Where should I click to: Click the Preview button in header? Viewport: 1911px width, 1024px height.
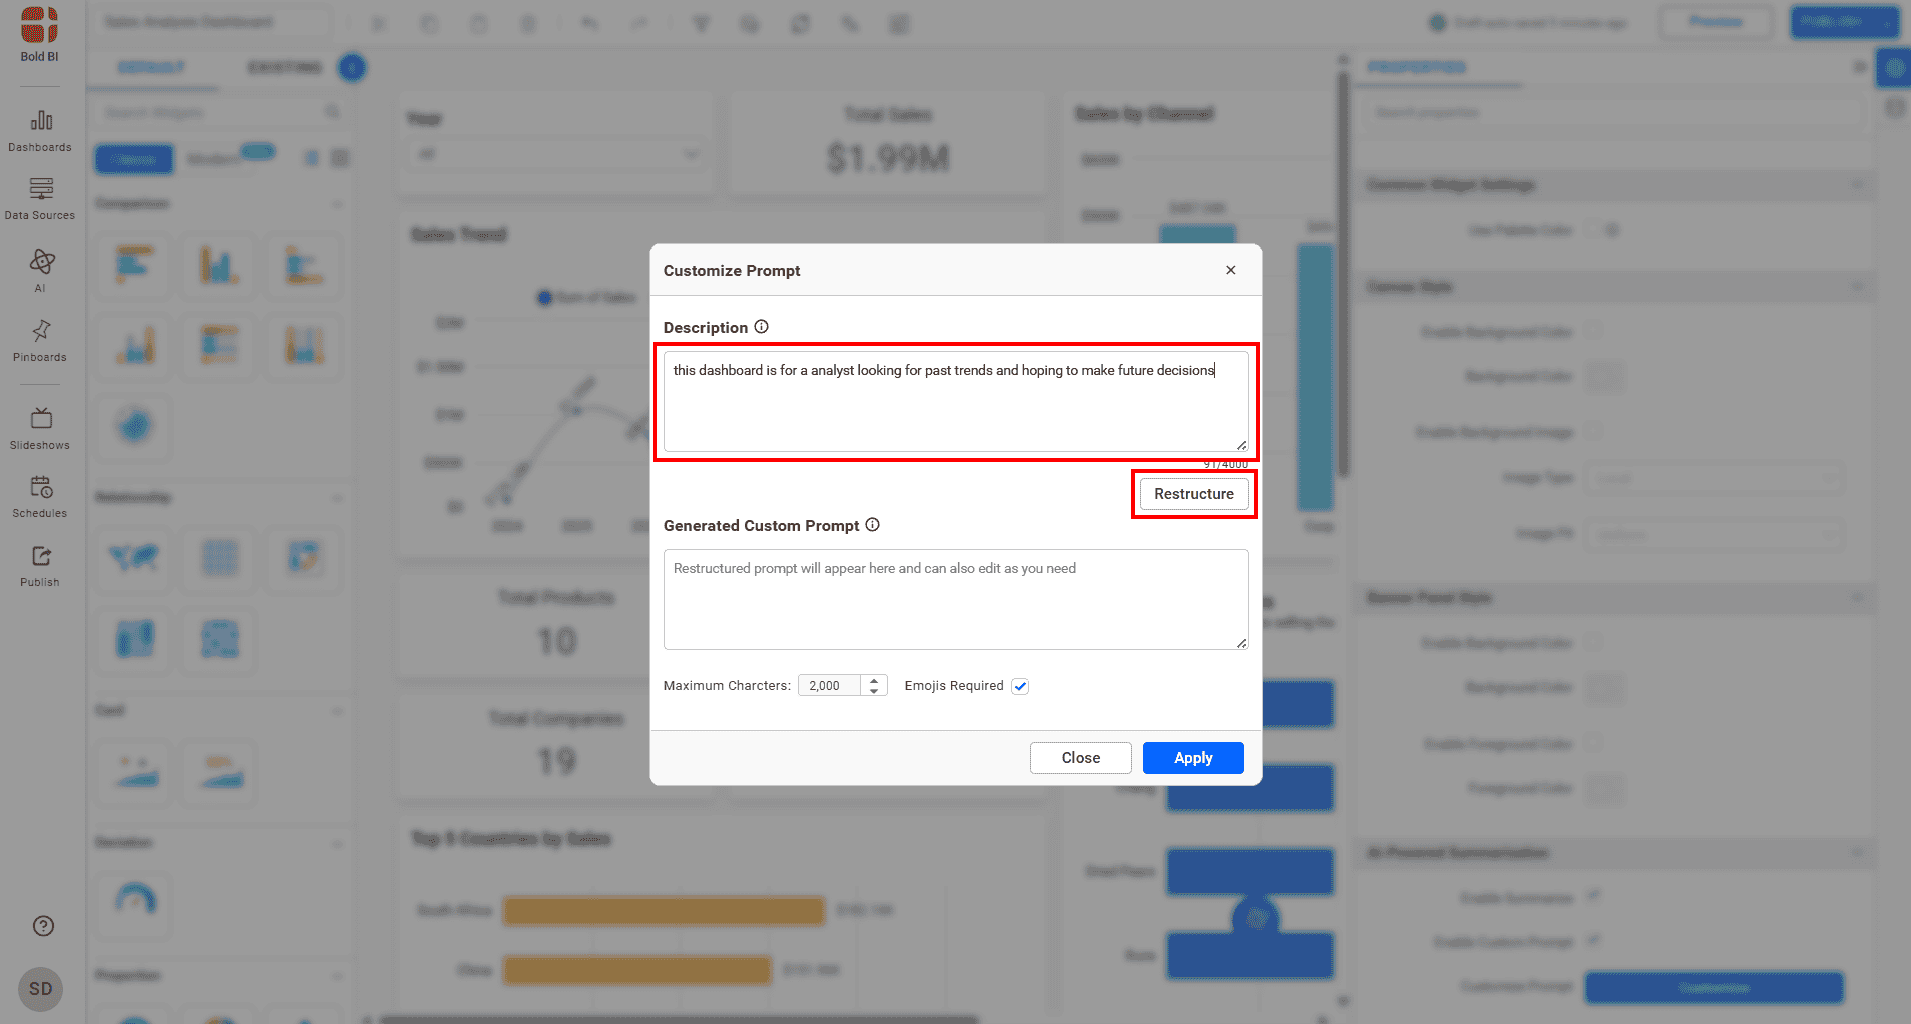[1716, 22]
